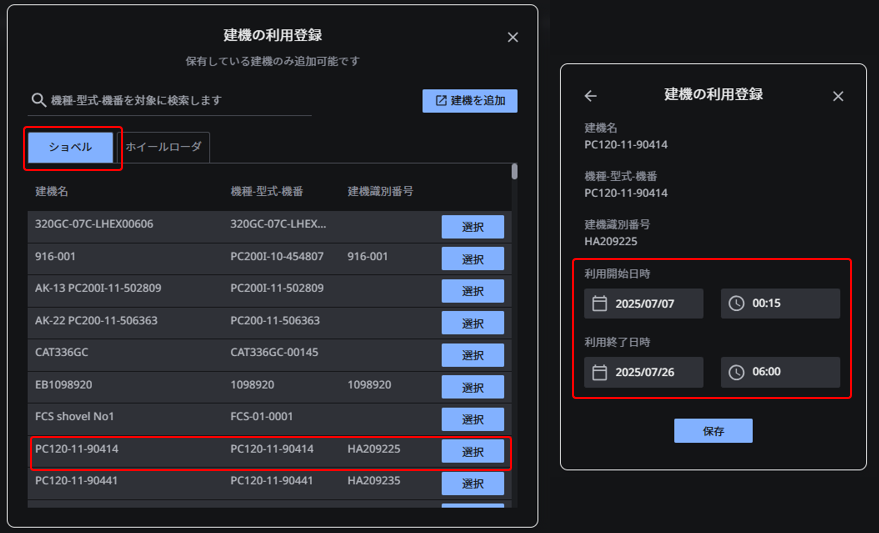Close the right 建機の利用登録 dialog
The image size is (879, 533).
click(838, 96)
